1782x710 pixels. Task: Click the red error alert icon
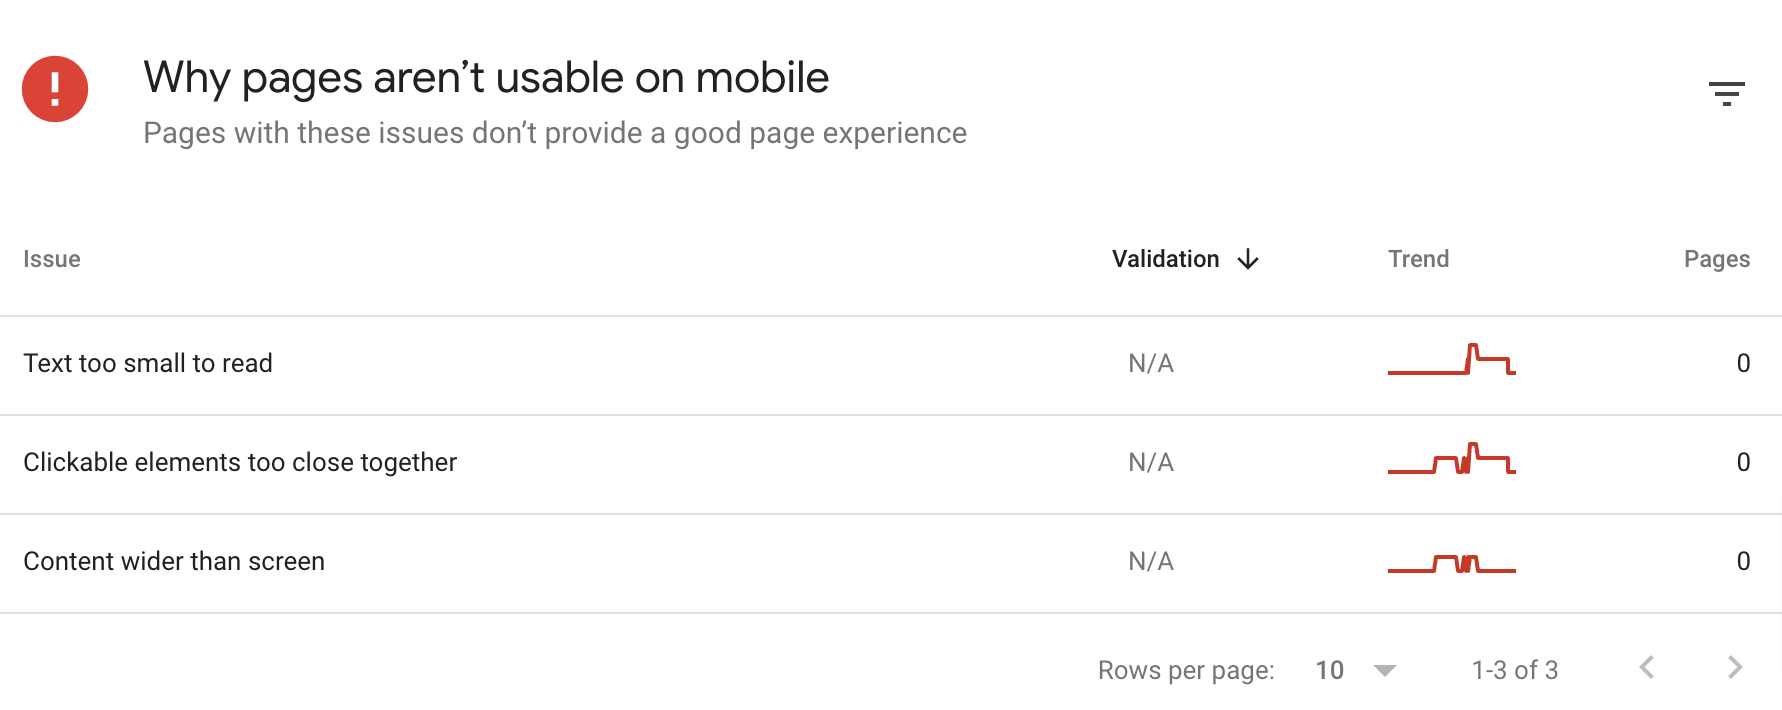(55, 88)
